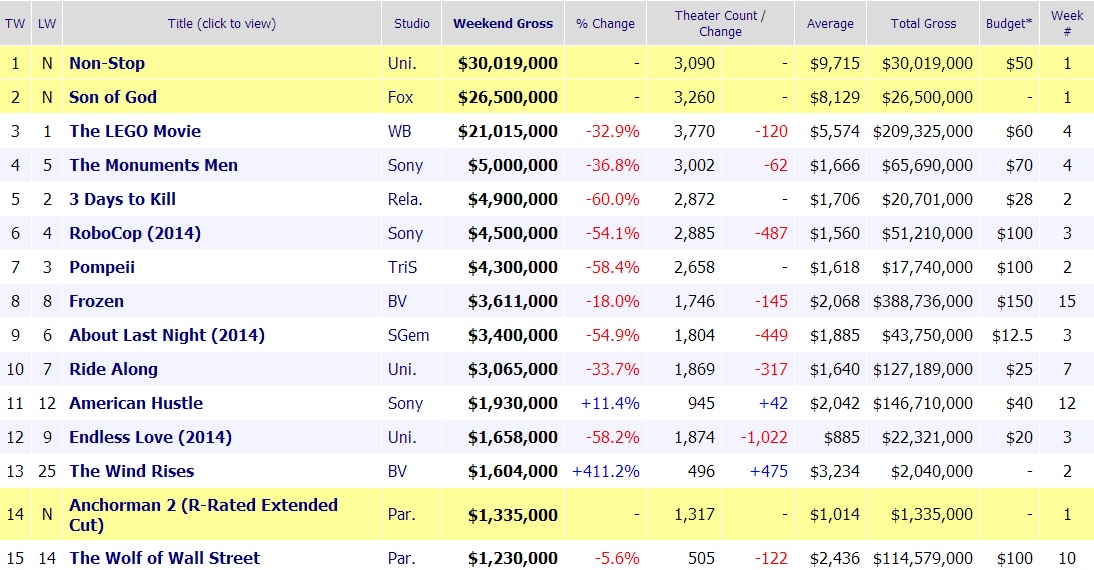Open About Last Night (2014) page
Viewport: 1094px width, 570px height.
[167, 335]
